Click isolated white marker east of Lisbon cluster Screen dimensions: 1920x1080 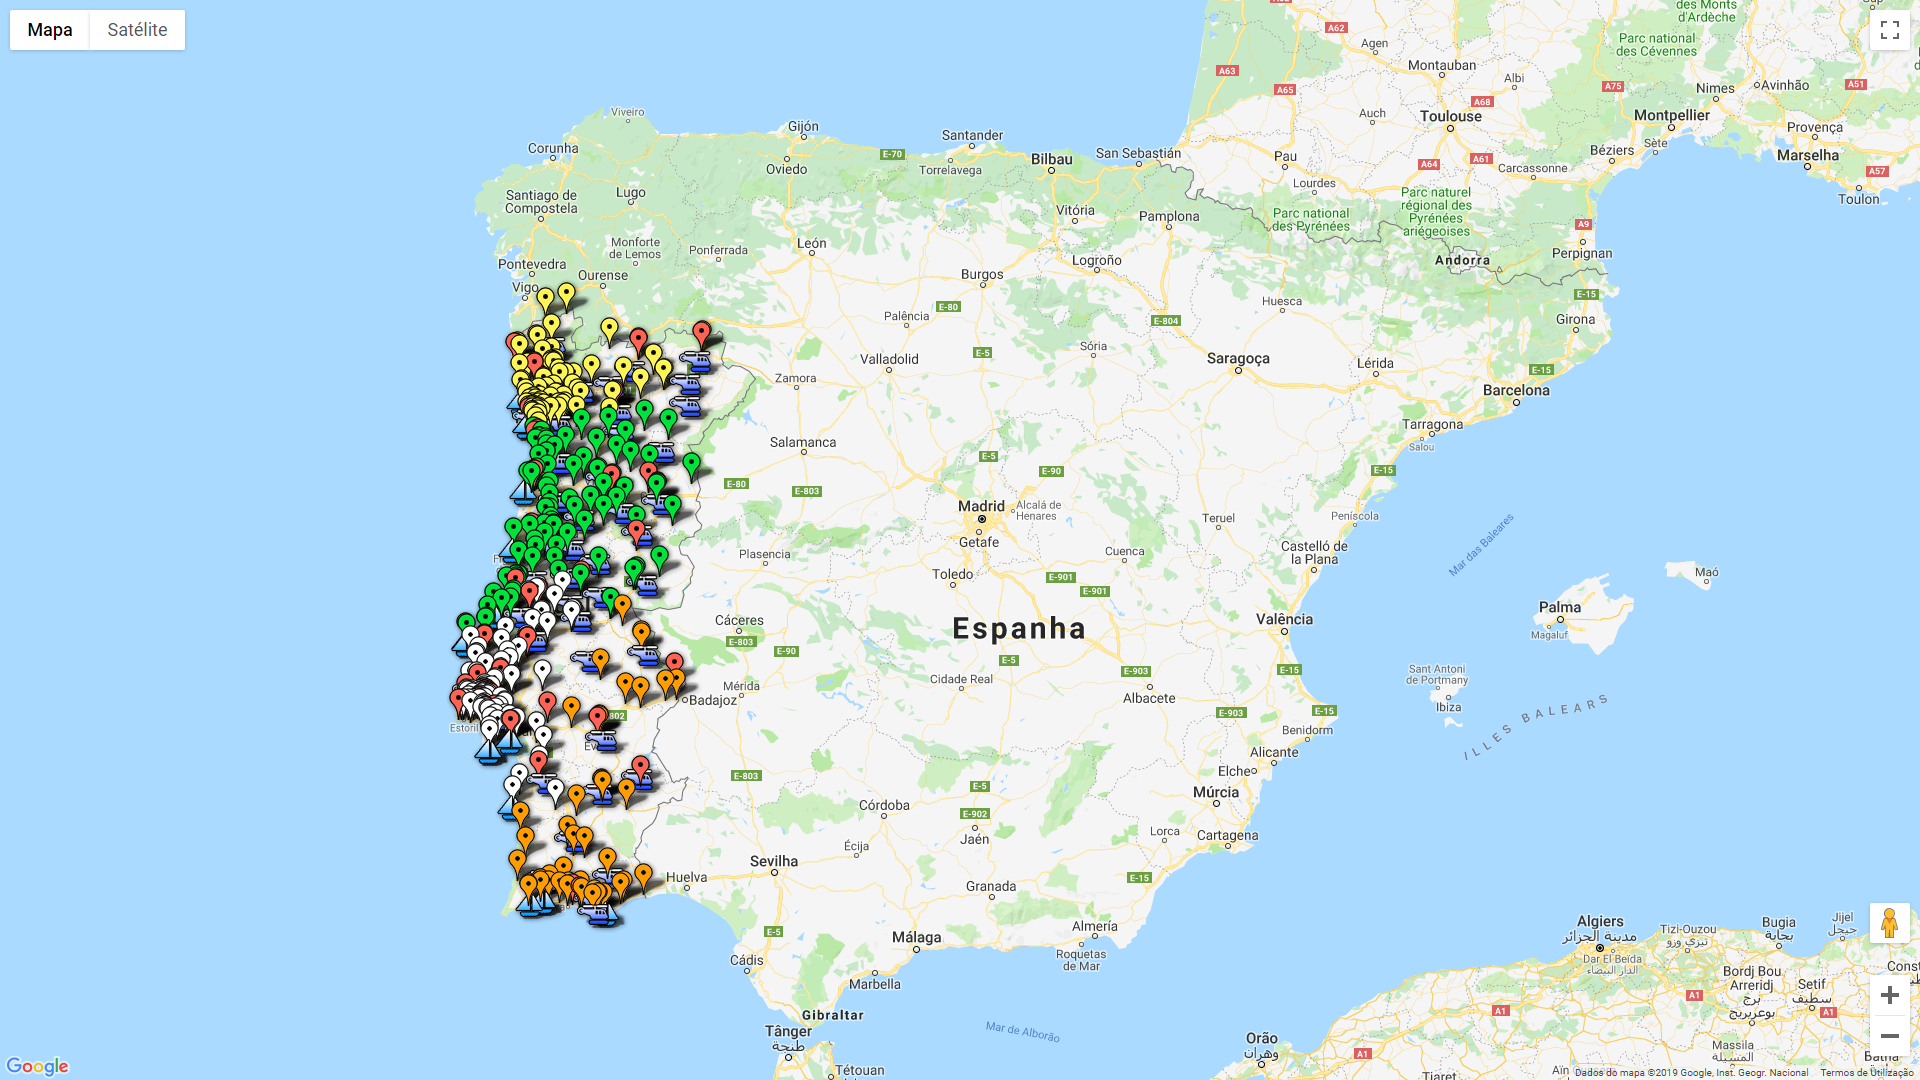pyautogui.click(x=542, y=671)
